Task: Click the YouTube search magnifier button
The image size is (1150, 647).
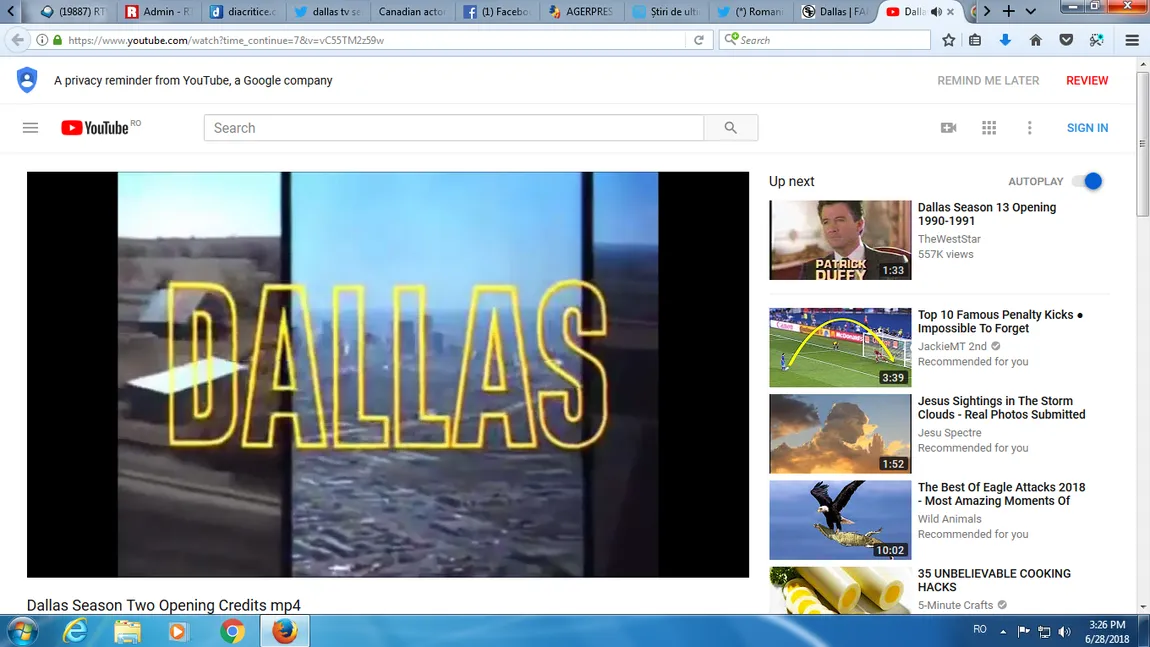Action: point(730,128)
